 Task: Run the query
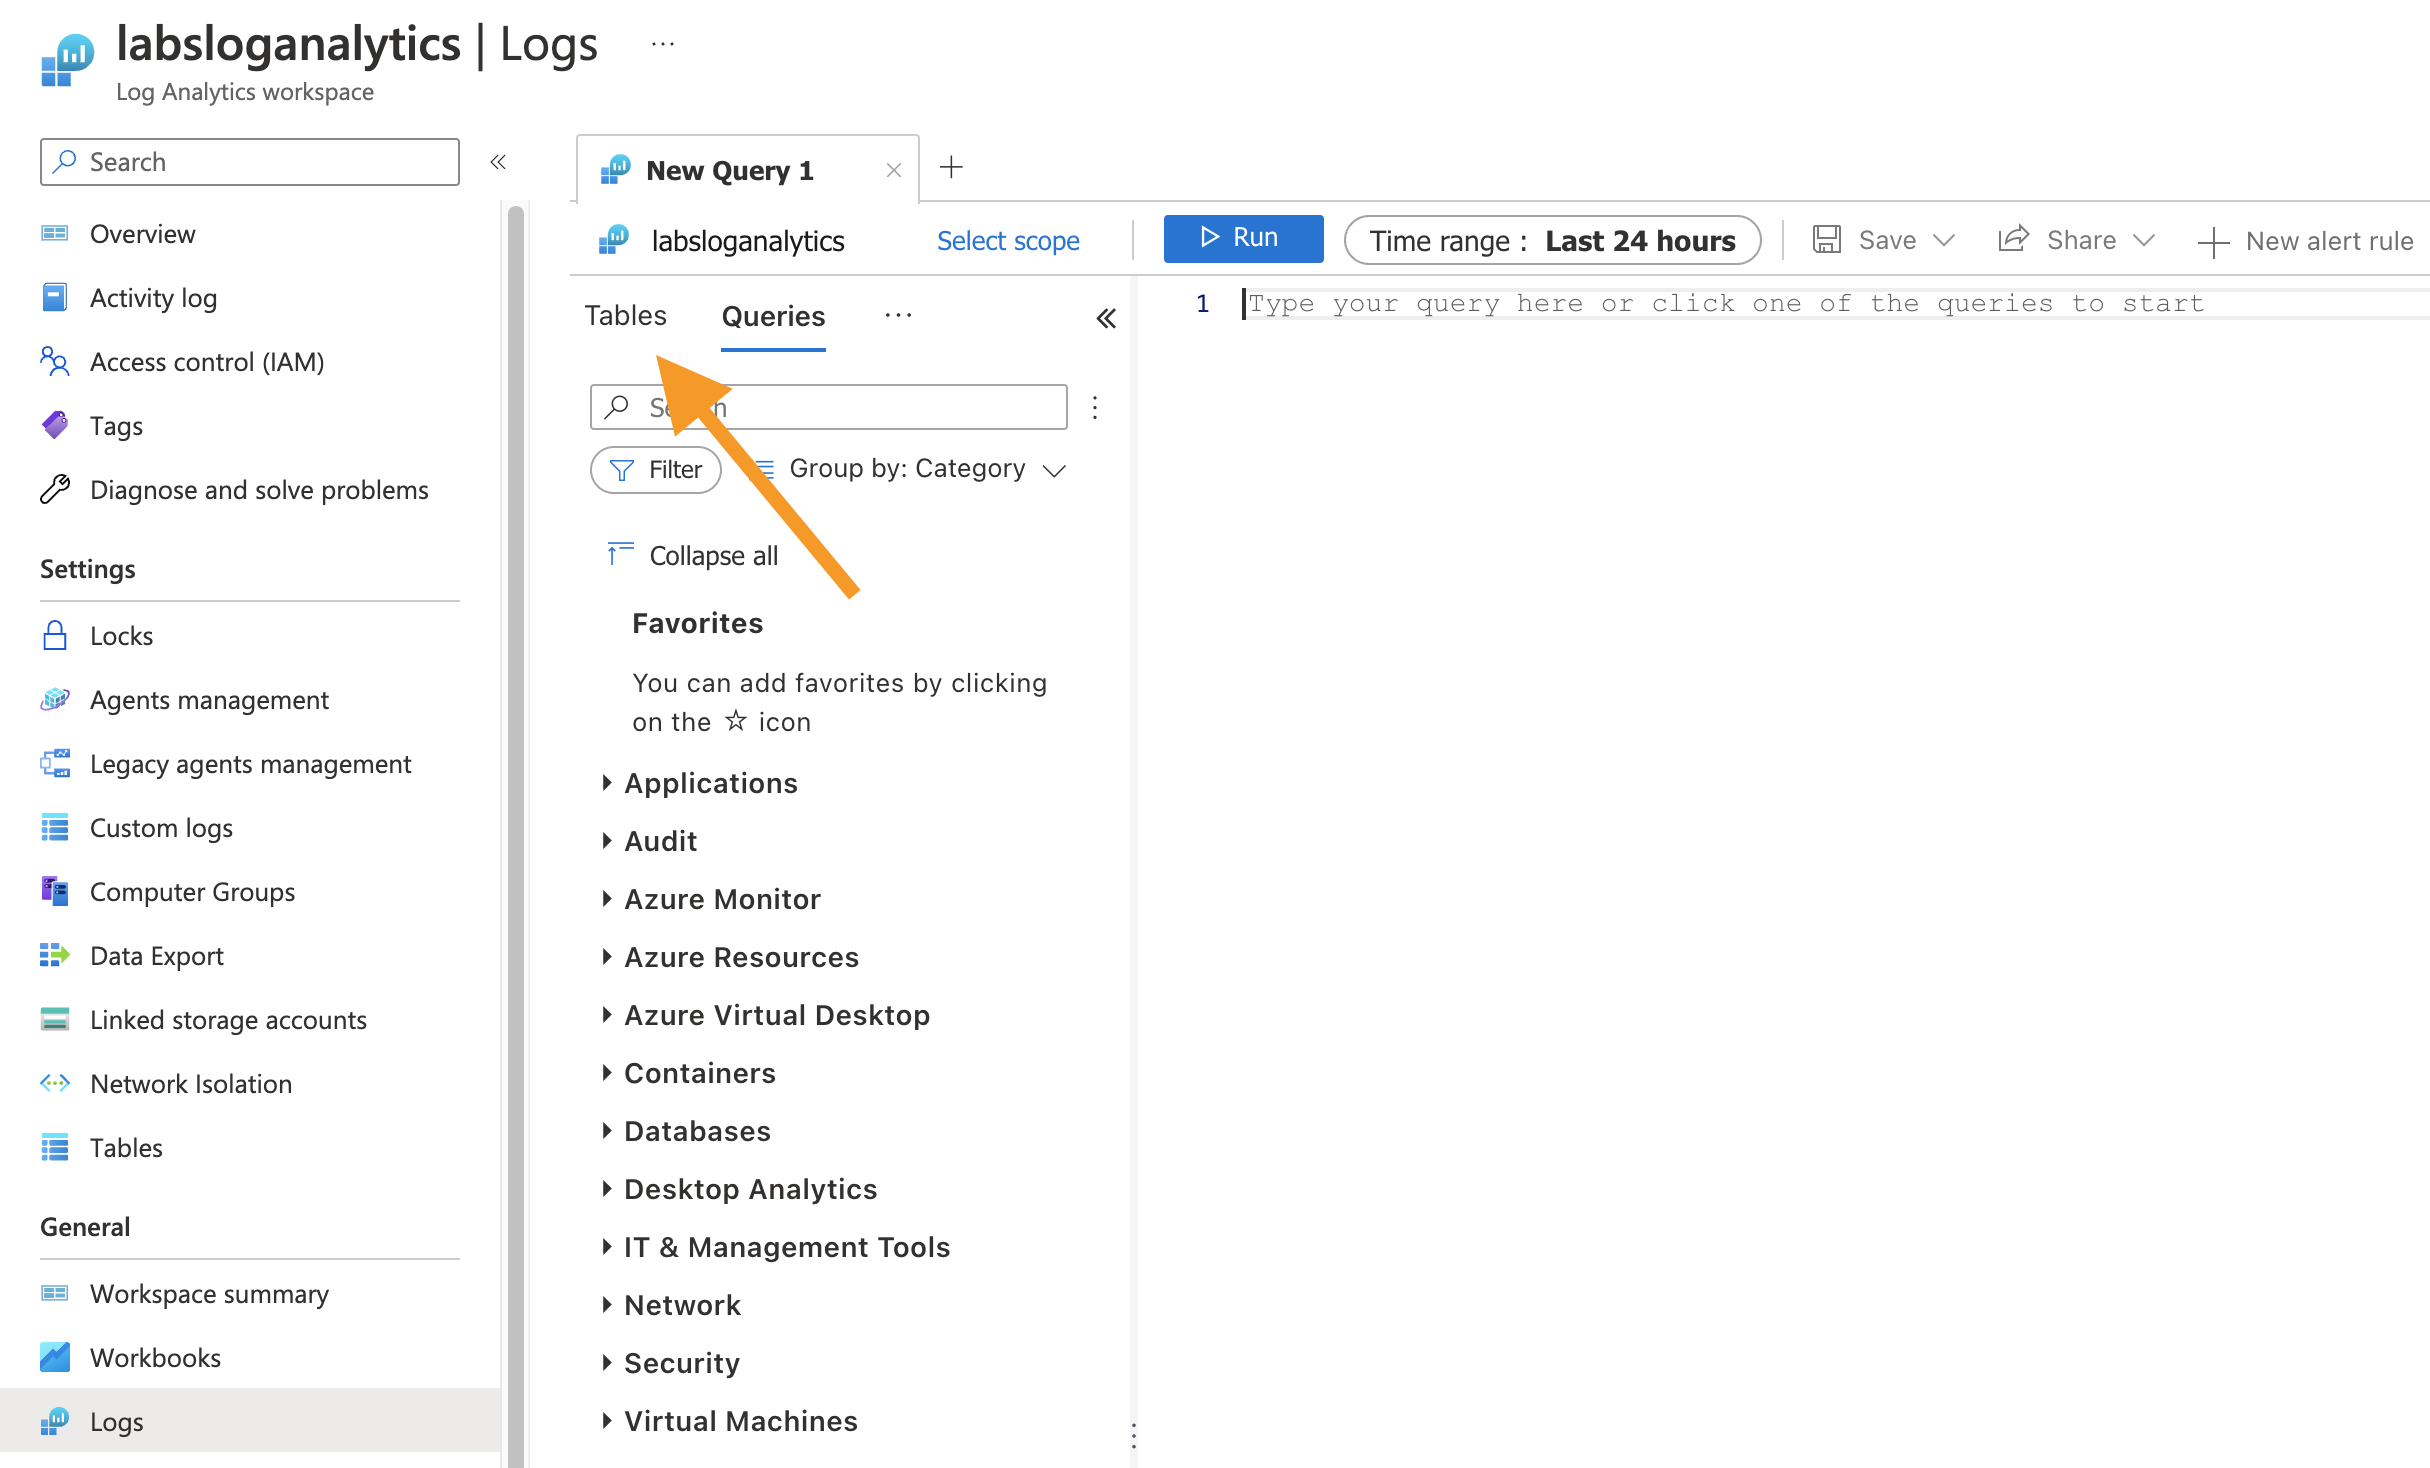pos(1243,238)
